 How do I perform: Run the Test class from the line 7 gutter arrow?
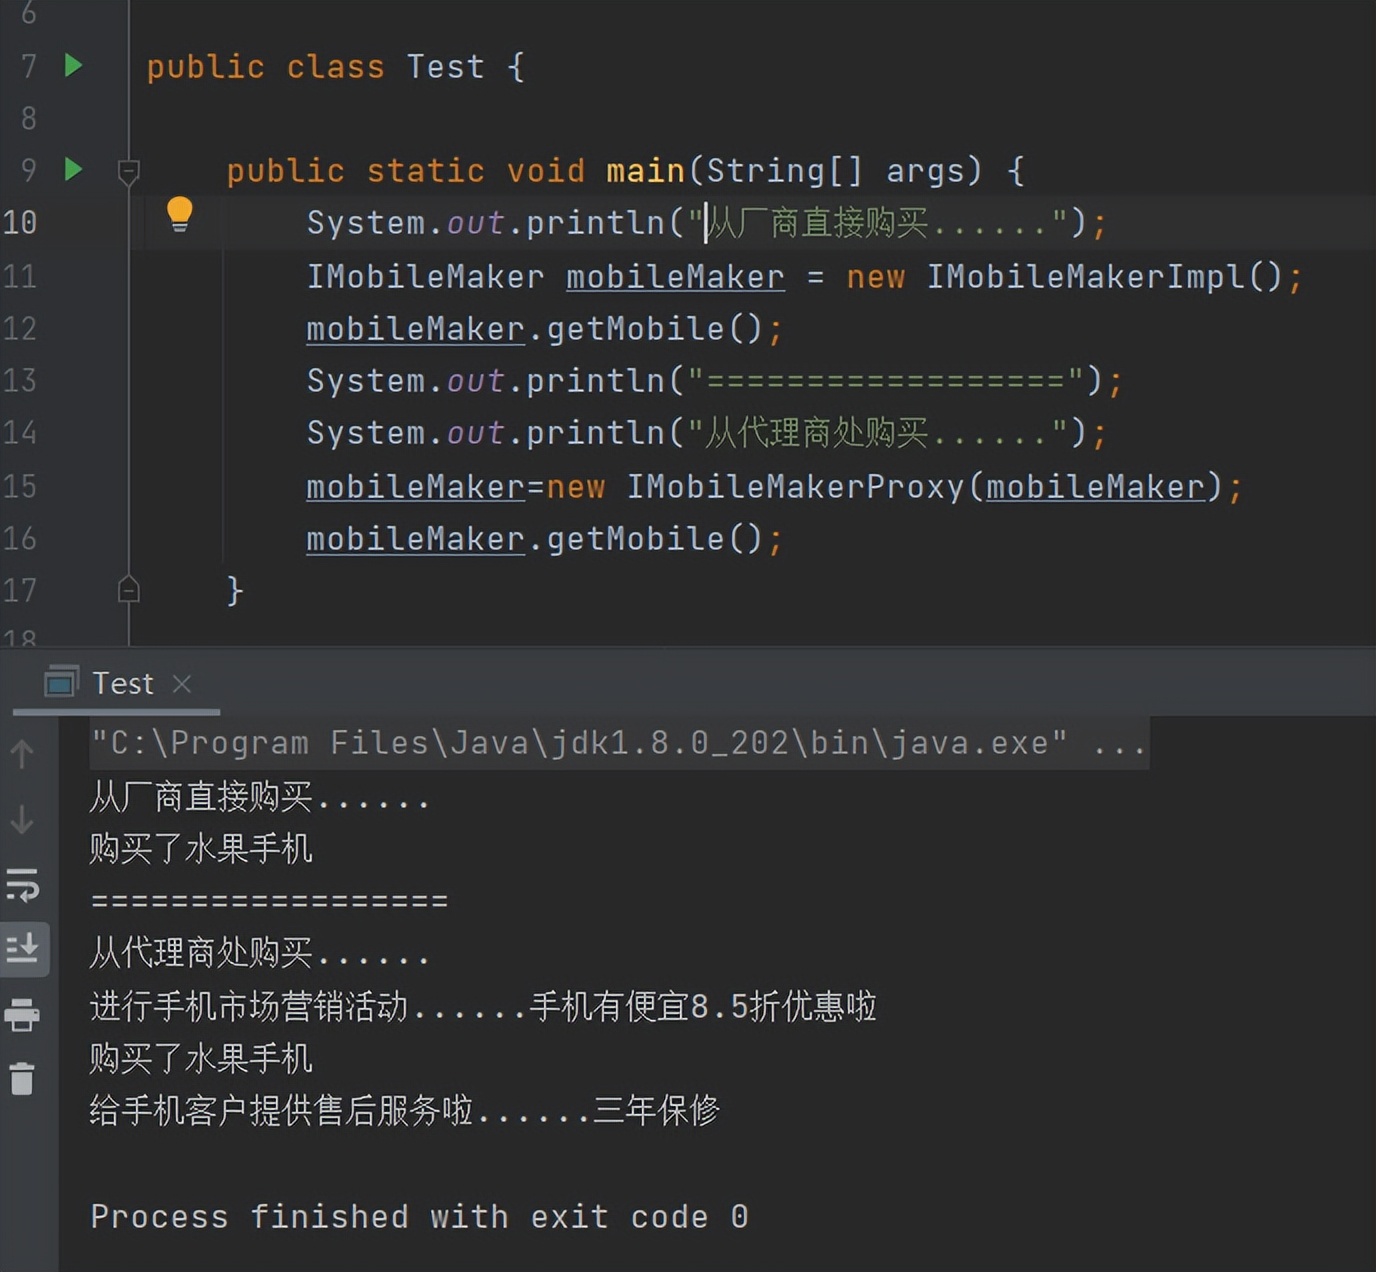point(72,66)
